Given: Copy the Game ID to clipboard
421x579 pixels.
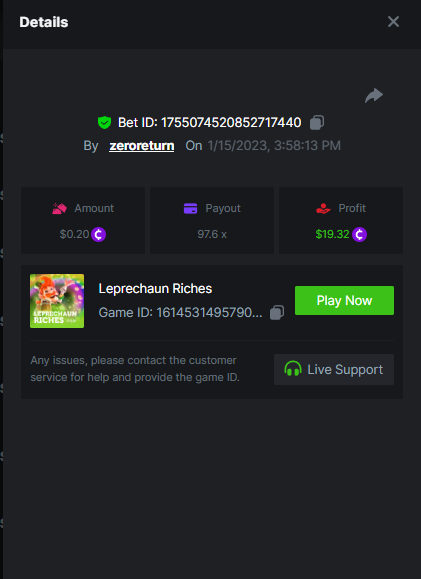Looking at the screenshot, I should click(277, 312).
